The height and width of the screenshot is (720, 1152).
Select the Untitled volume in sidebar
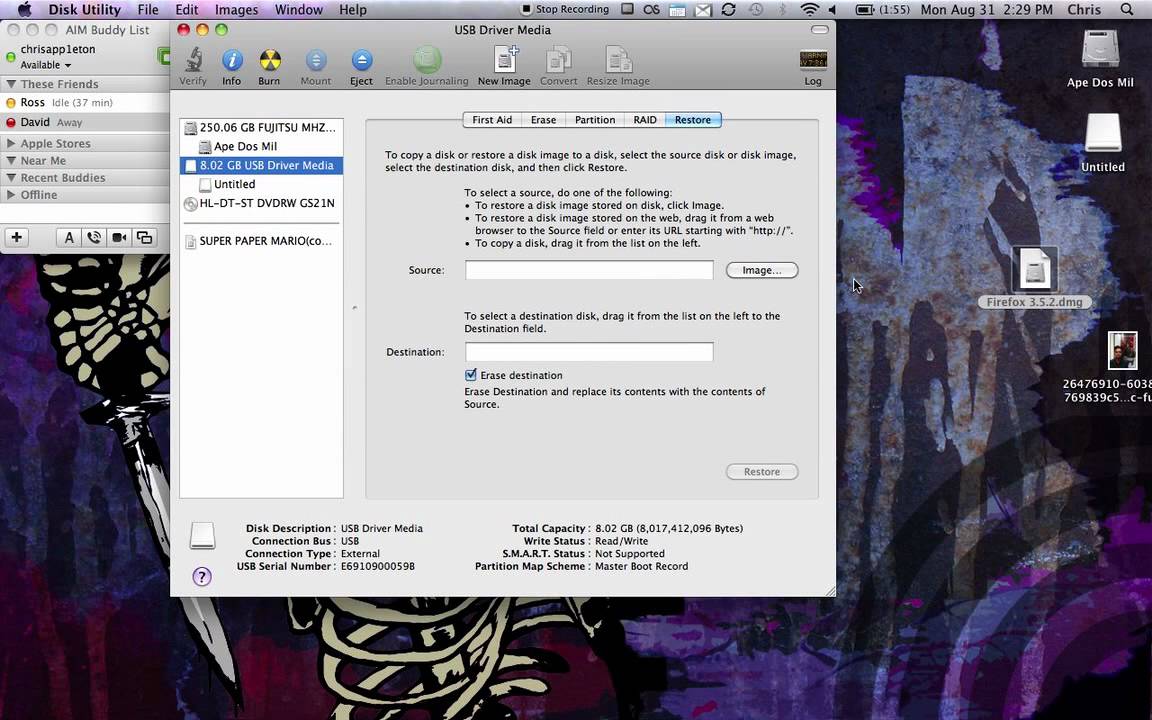point(262,184)
